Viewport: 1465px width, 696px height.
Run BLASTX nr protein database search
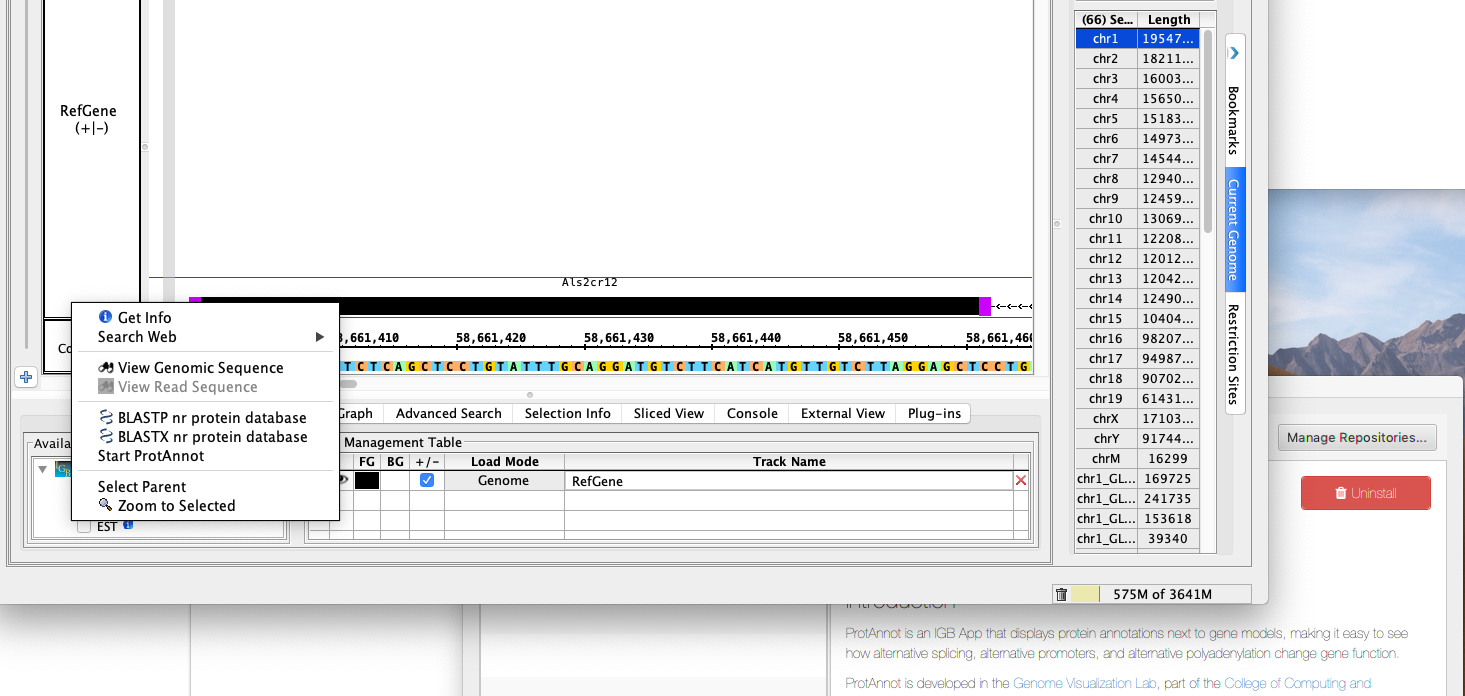pos(211,437)
